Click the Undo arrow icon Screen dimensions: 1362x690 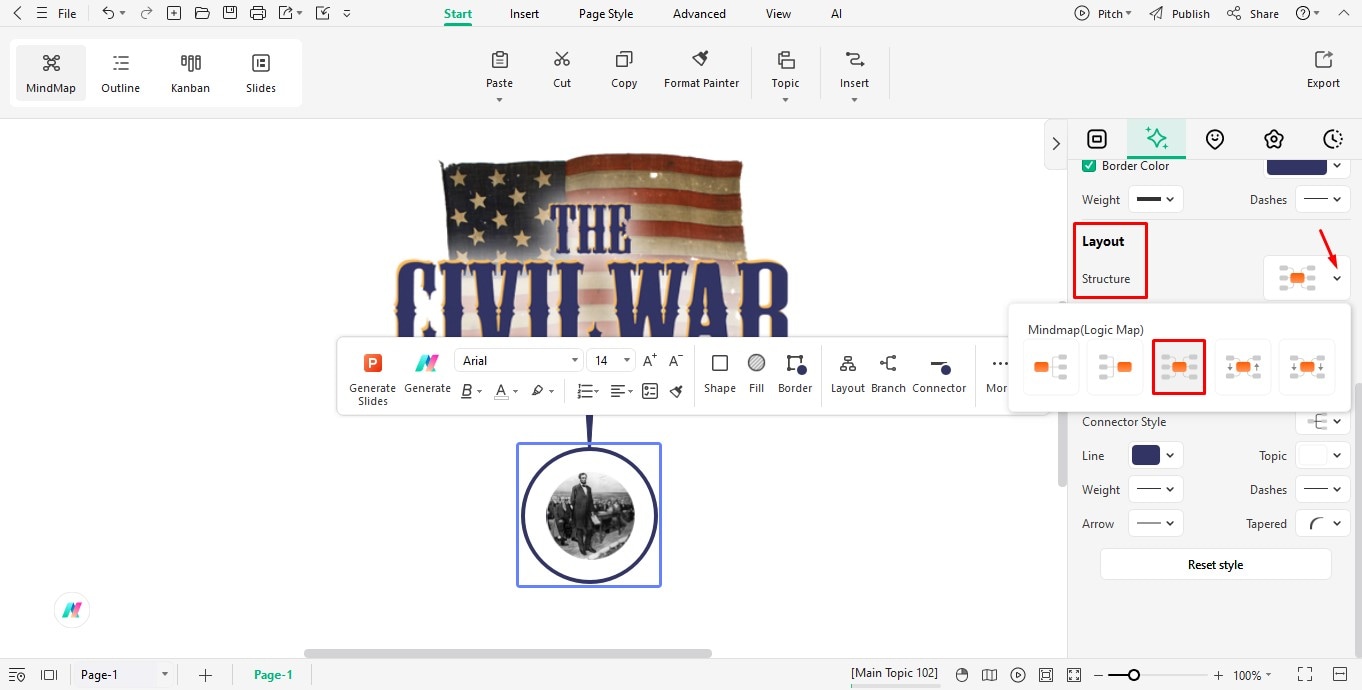coord(108,13)
